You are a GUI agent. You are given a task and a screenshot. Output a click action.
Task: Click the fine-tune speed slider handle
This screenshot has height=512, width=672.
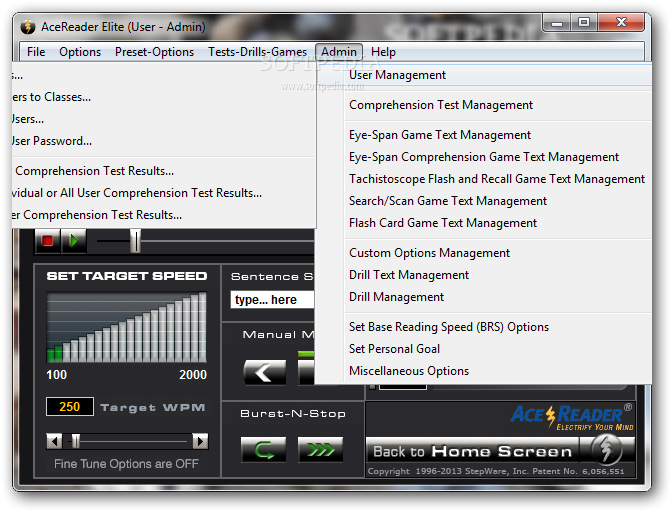tap(76, 441)
